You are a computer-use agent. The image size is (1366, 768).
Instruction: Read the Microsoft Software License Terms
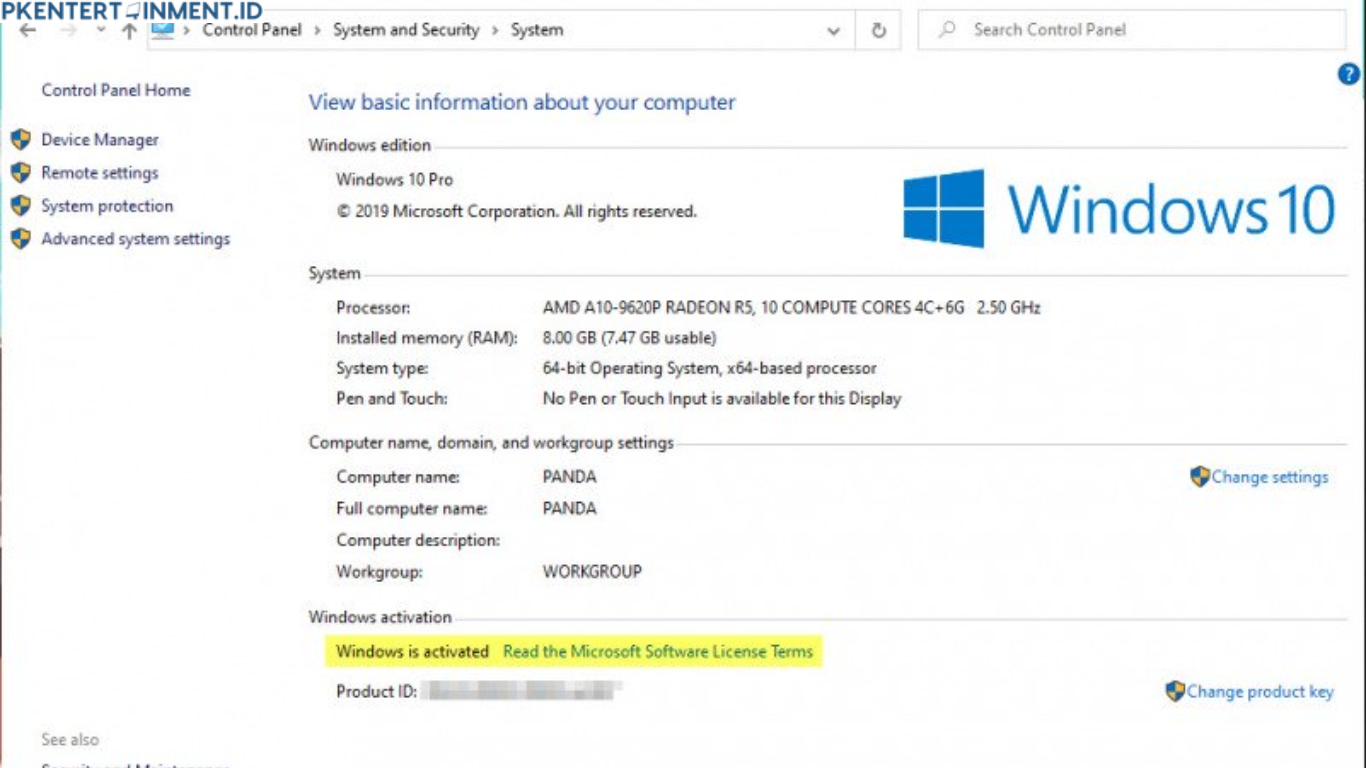tap(658, 652)
